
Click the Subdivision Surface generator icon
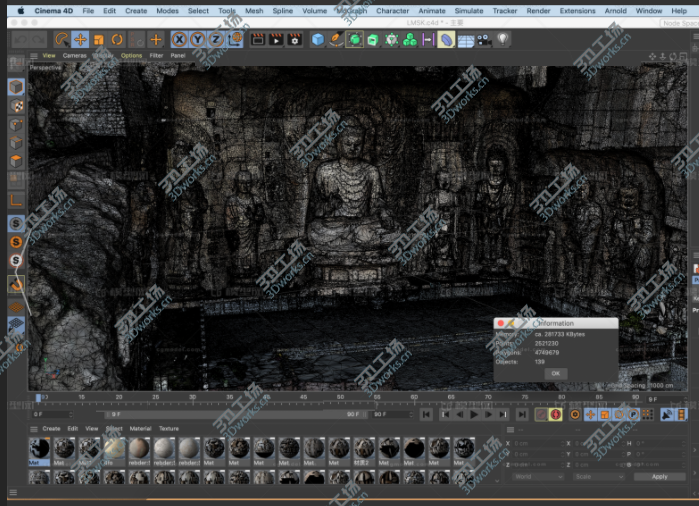click(x=355, y=40)
